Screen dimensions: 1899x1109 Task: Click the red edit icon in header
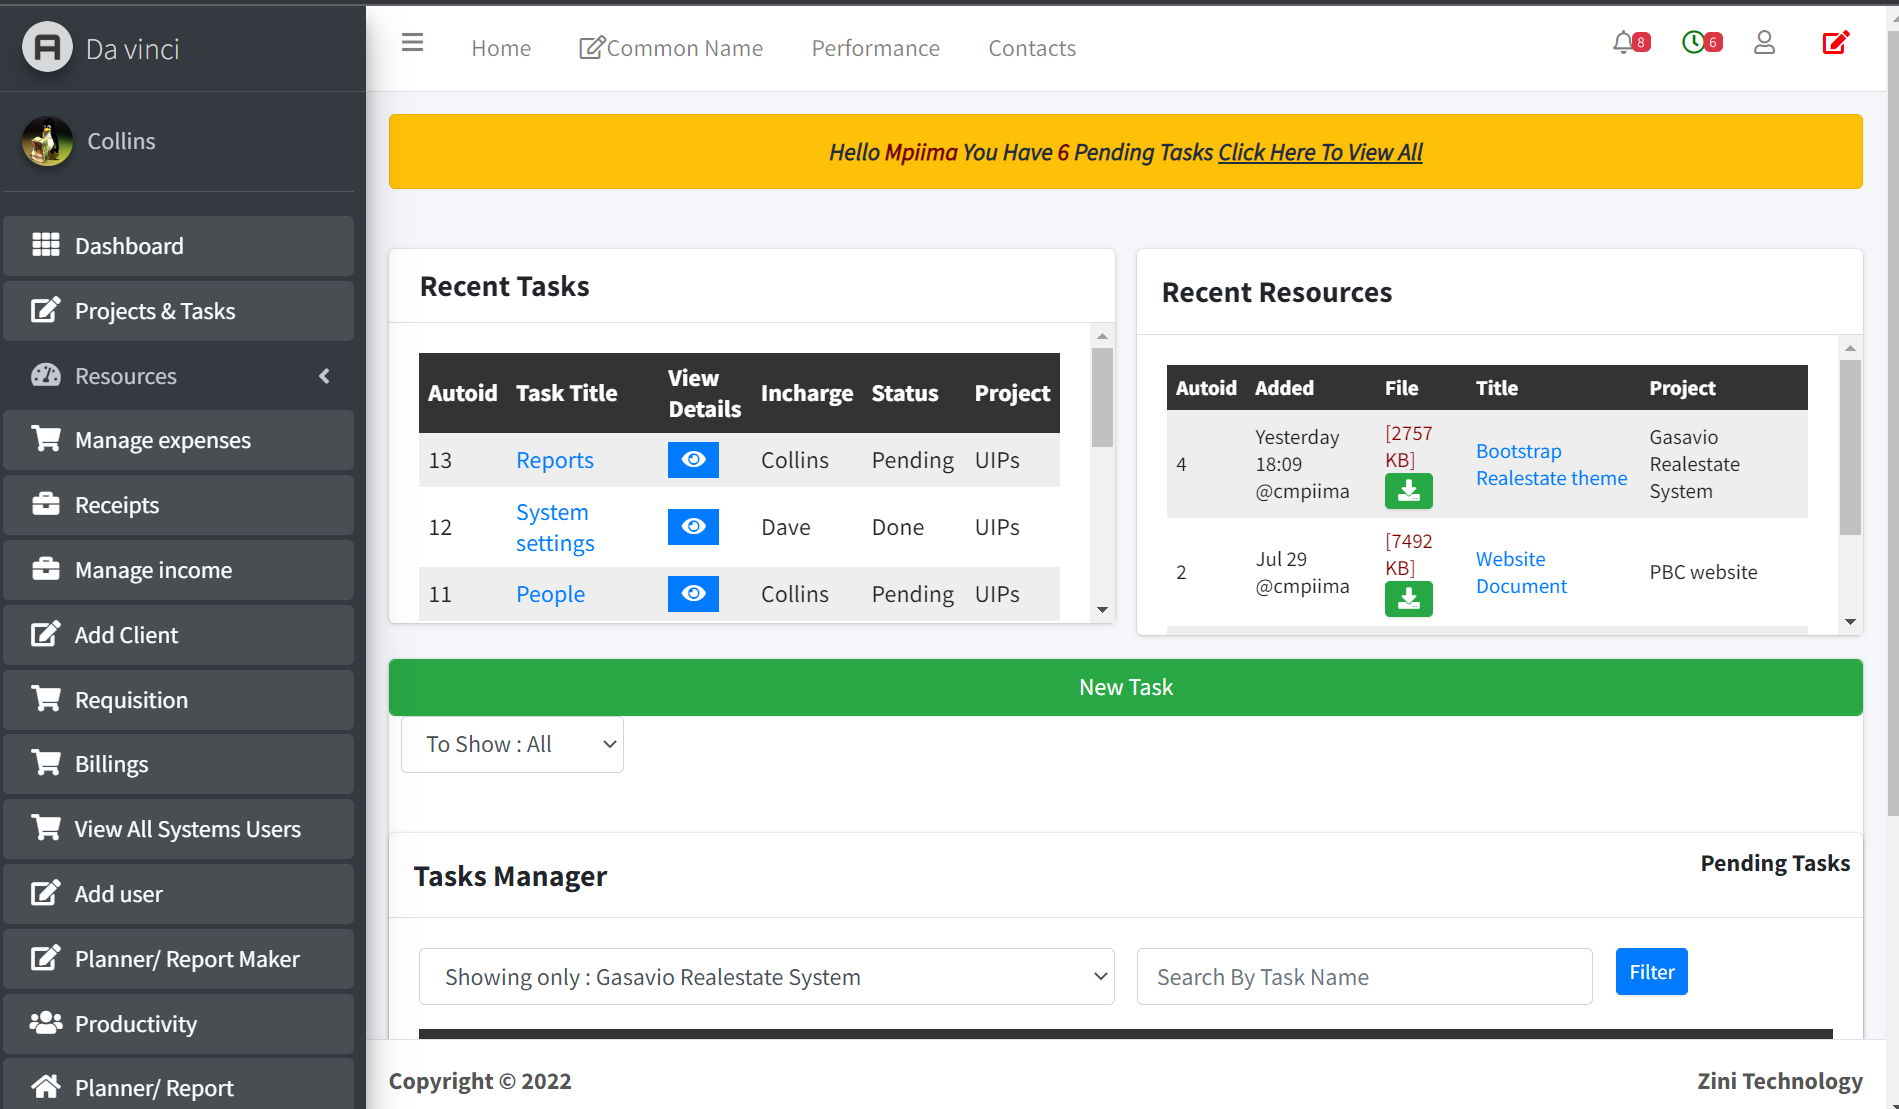click(x=1835, y=43)
